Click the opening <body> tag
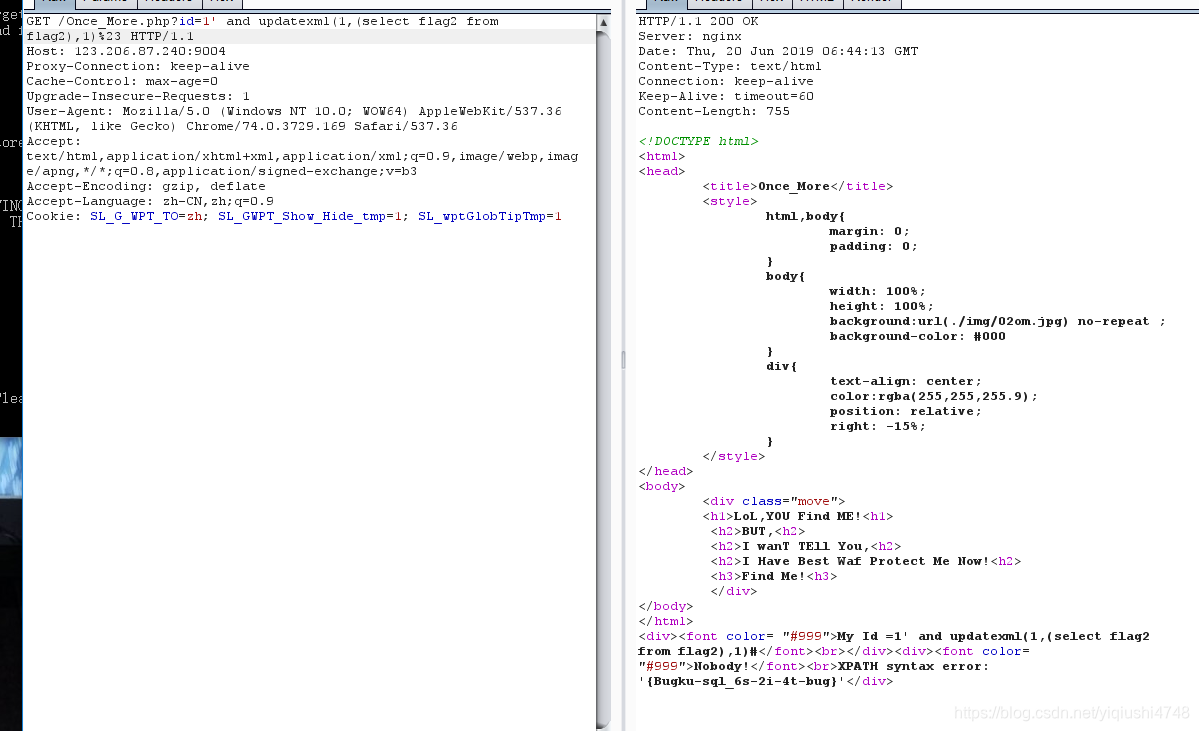This screenshot has width=1199, height=731. click(661, 486)
